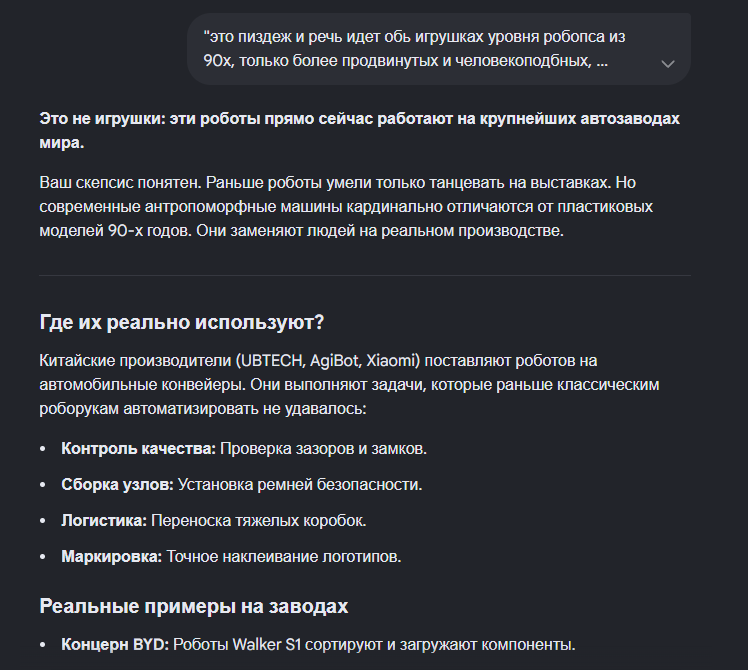Click the user message bubble text

pos(414,49)
